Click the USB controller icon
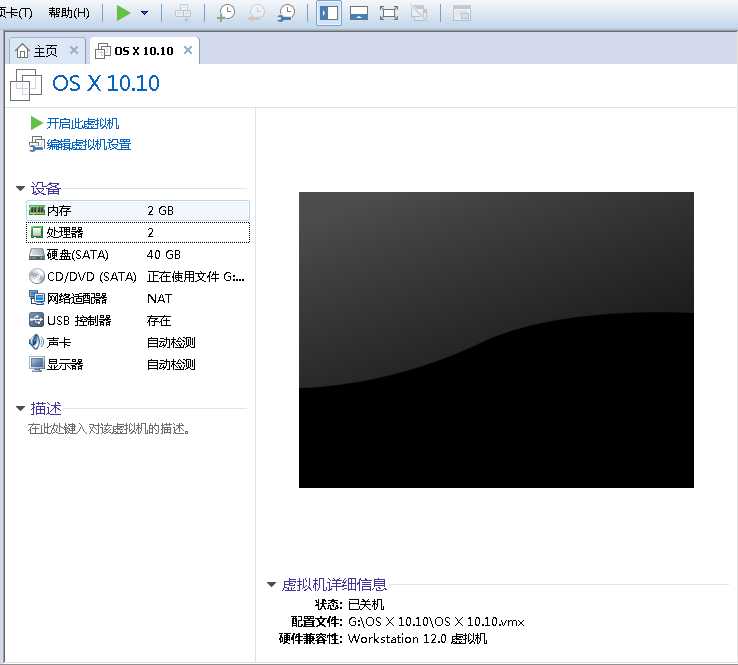The height and width of the screenshot is (665, 738). point(36,320)
